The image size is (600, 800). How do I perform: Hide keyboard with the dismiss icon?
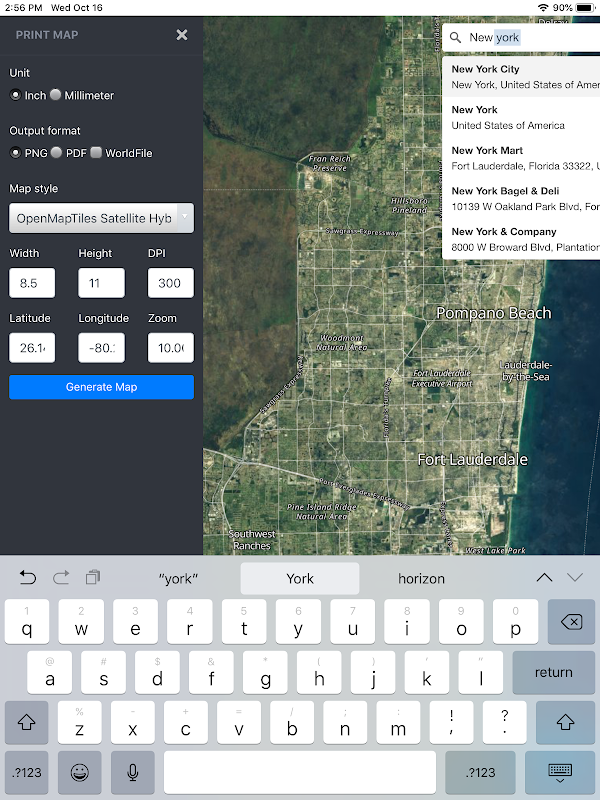click(x=560, y=772)
